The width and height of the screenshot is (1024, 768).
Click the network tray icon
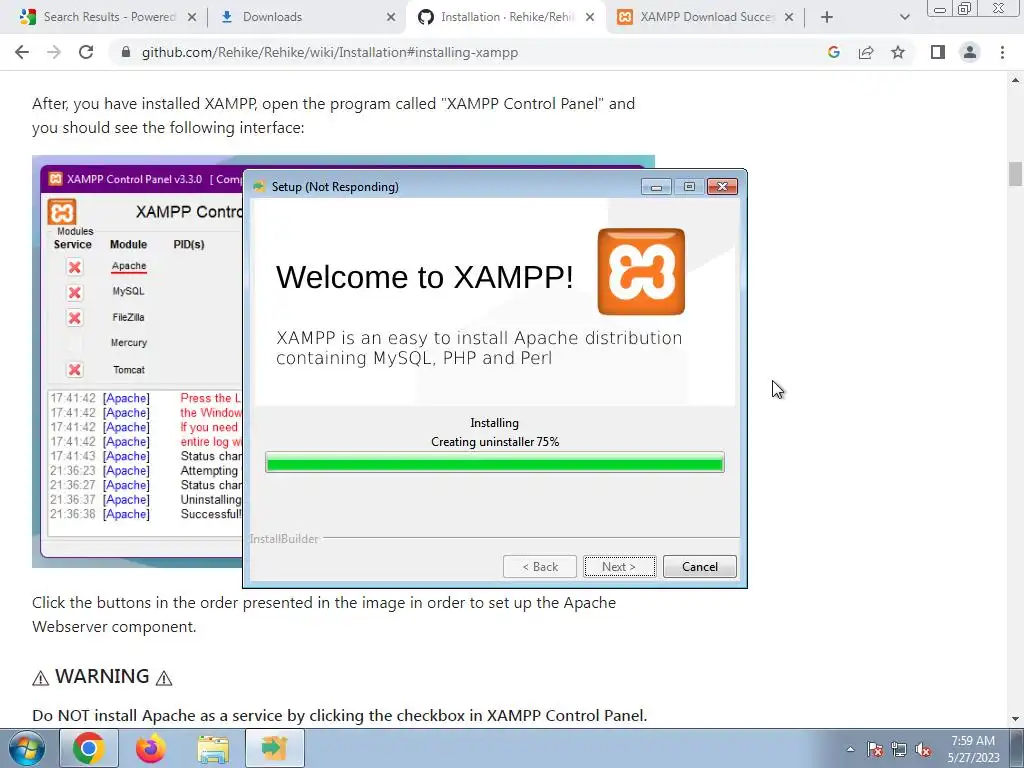coord(899,750)
